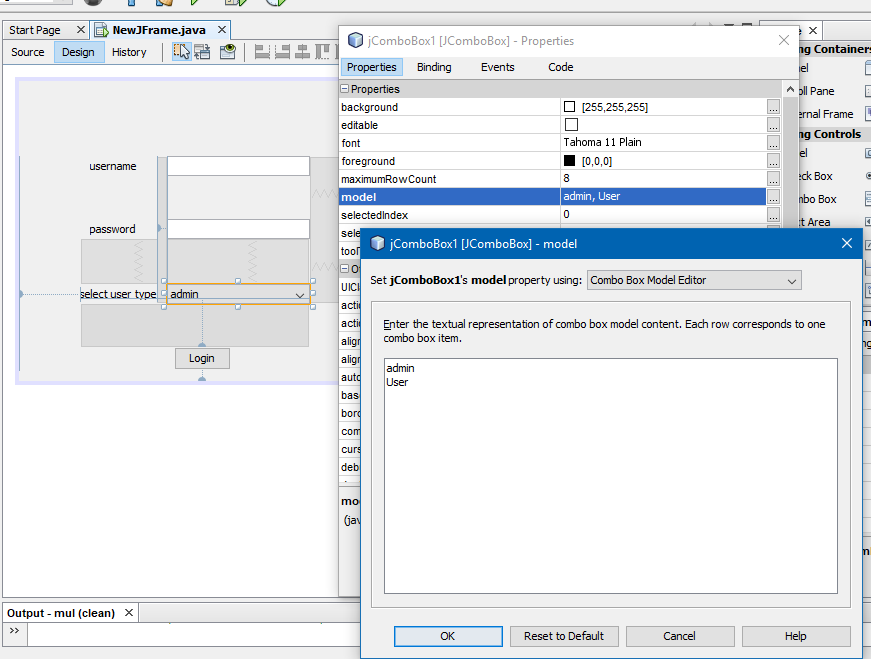Click OK in the model editor dialog
This screenshot has height=659, width=871.
coord(448,636)
